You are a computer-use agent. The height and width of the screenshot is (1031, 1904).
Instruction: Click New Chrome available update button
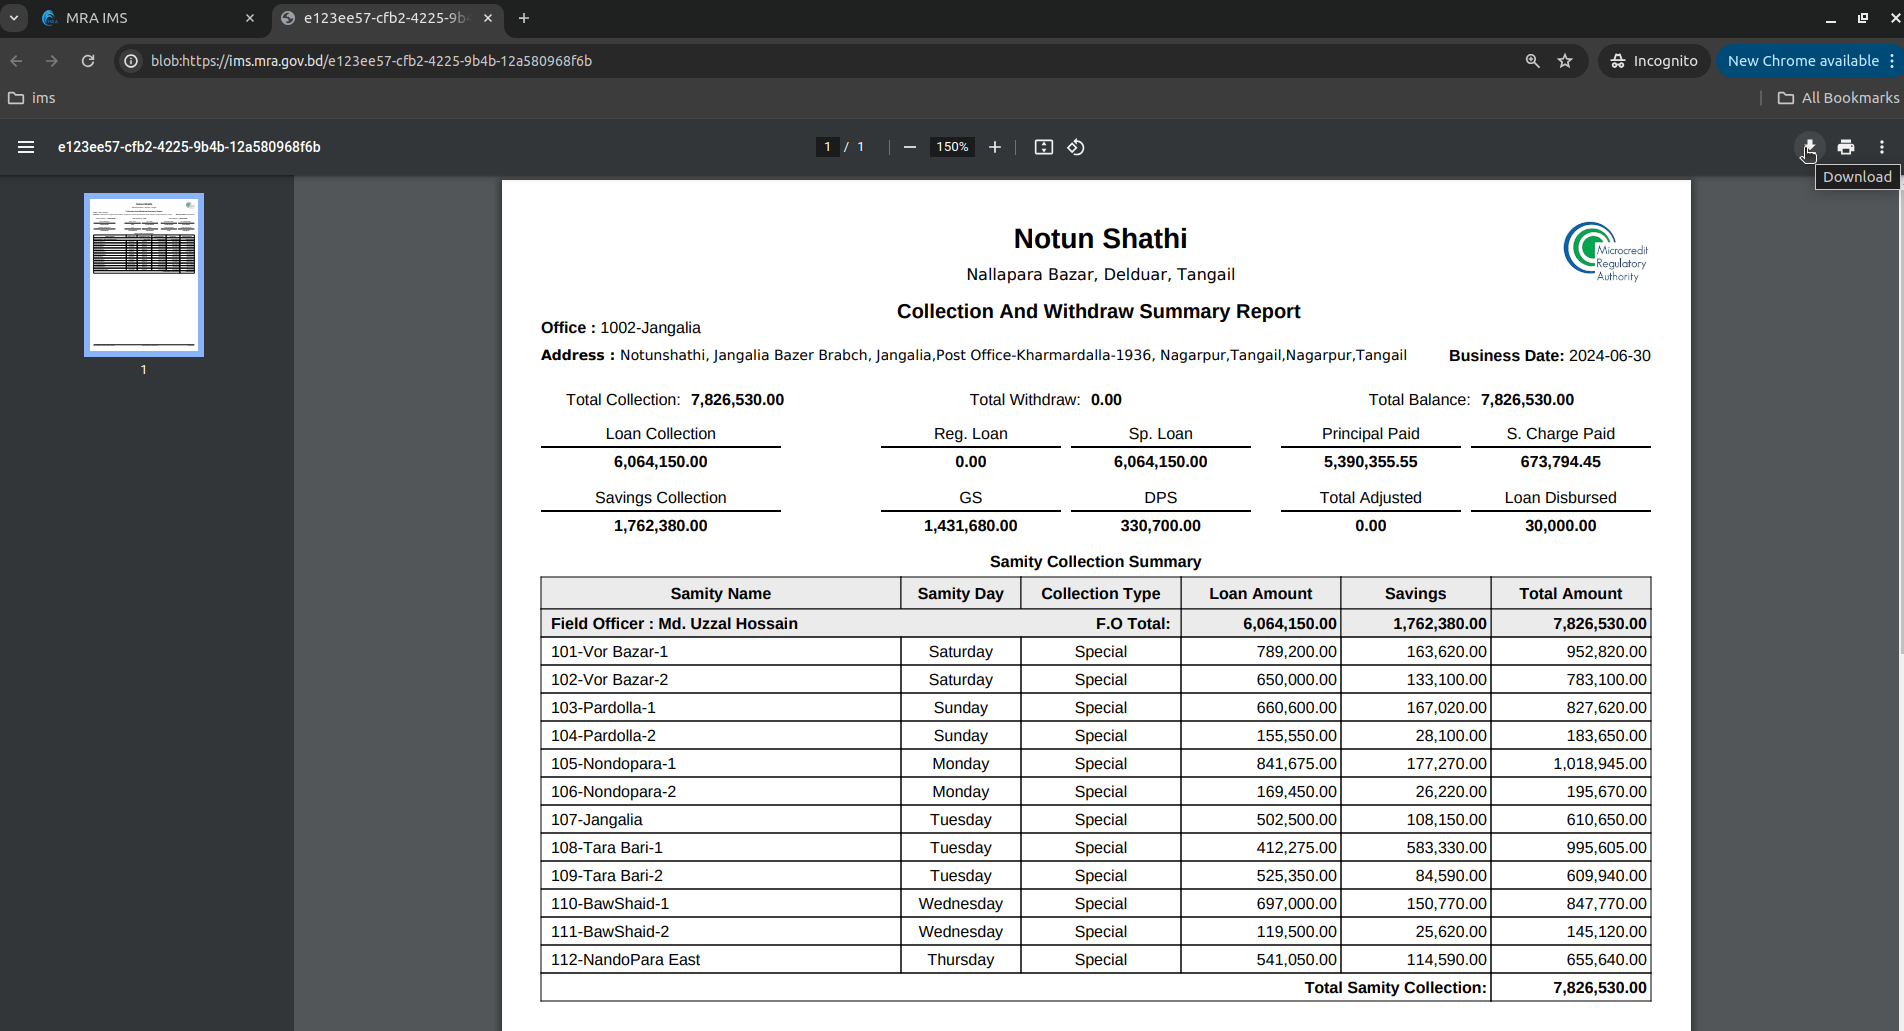click(x=1804, y=61)
